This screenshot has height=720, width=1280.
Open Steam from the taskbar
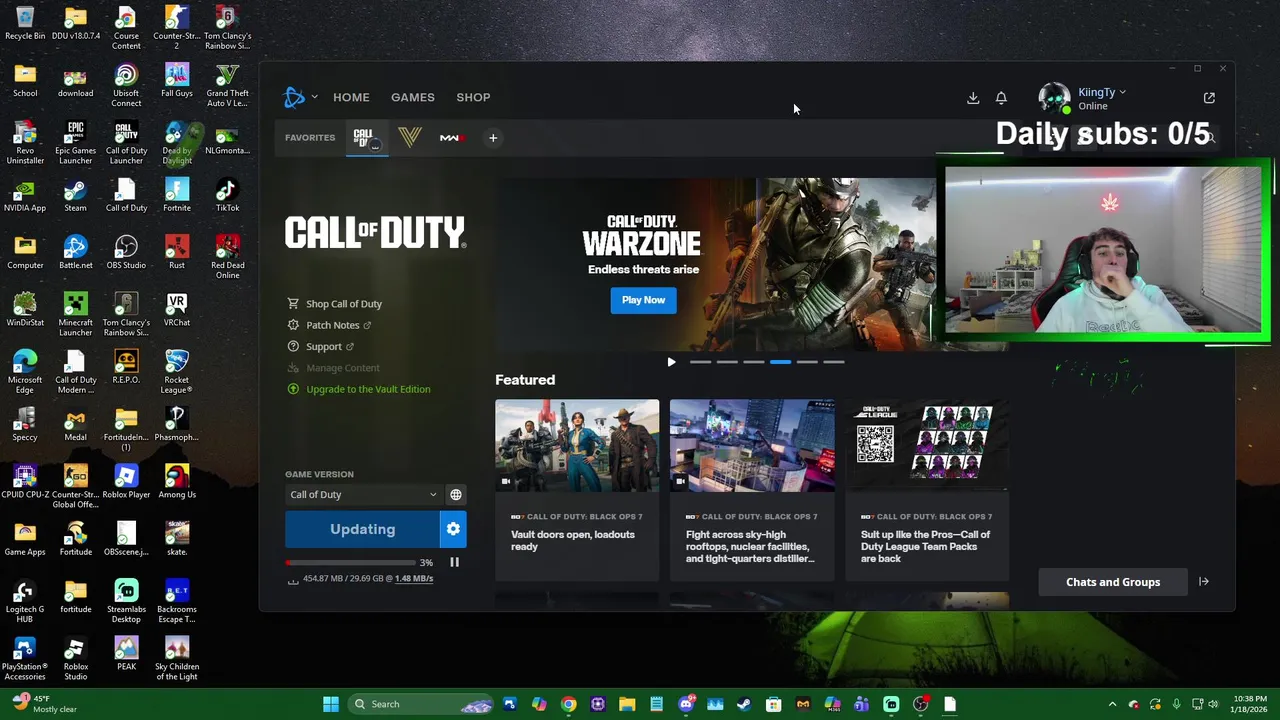(744, 704)
